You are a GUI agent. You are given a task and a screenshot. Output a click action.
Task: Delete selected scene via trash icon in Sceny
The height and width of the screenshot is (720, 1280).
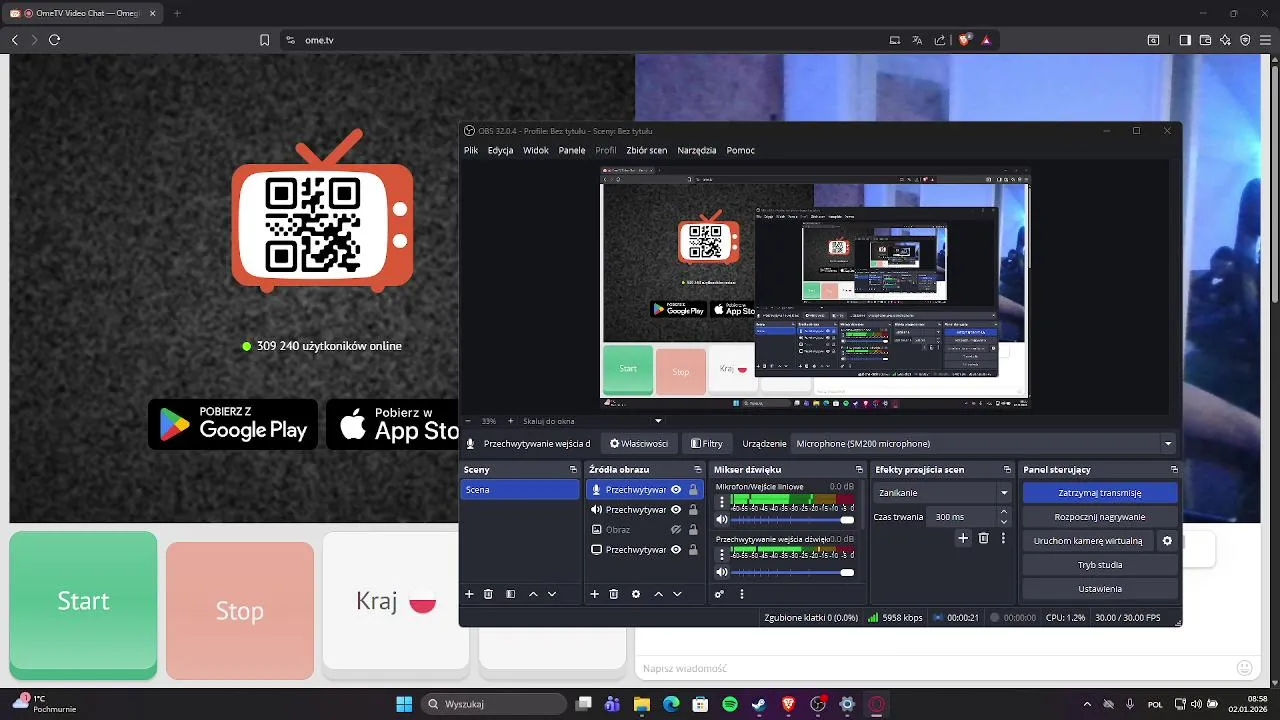point(488,594)
